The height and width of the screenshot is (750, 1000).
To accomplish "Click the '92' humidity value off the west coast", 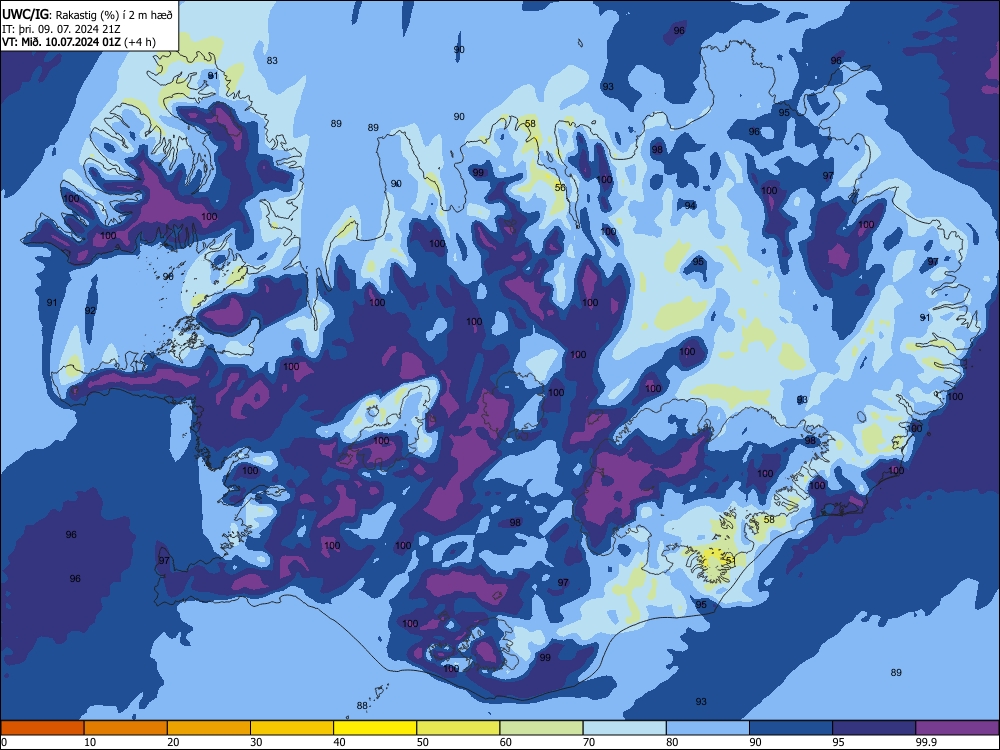I will [91, 311].
